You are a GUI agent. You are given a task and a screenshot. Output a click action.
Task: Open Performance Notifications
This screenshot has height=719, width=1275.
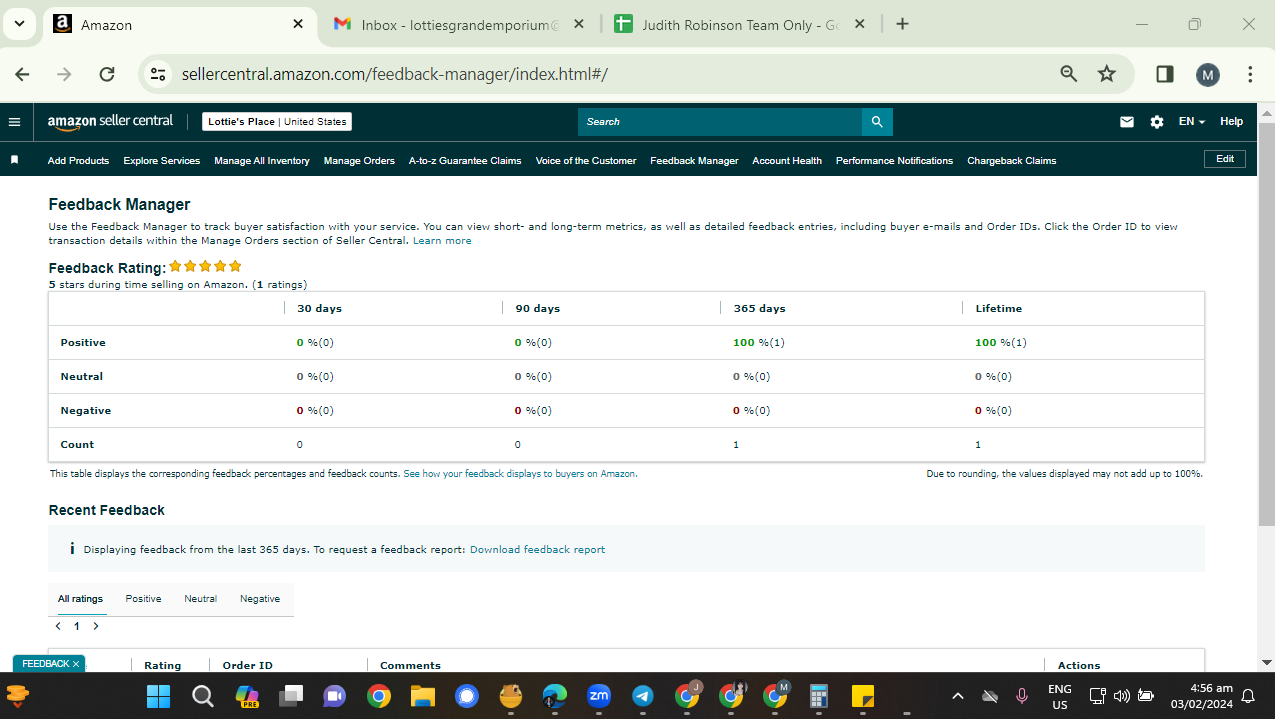[894, 161]
